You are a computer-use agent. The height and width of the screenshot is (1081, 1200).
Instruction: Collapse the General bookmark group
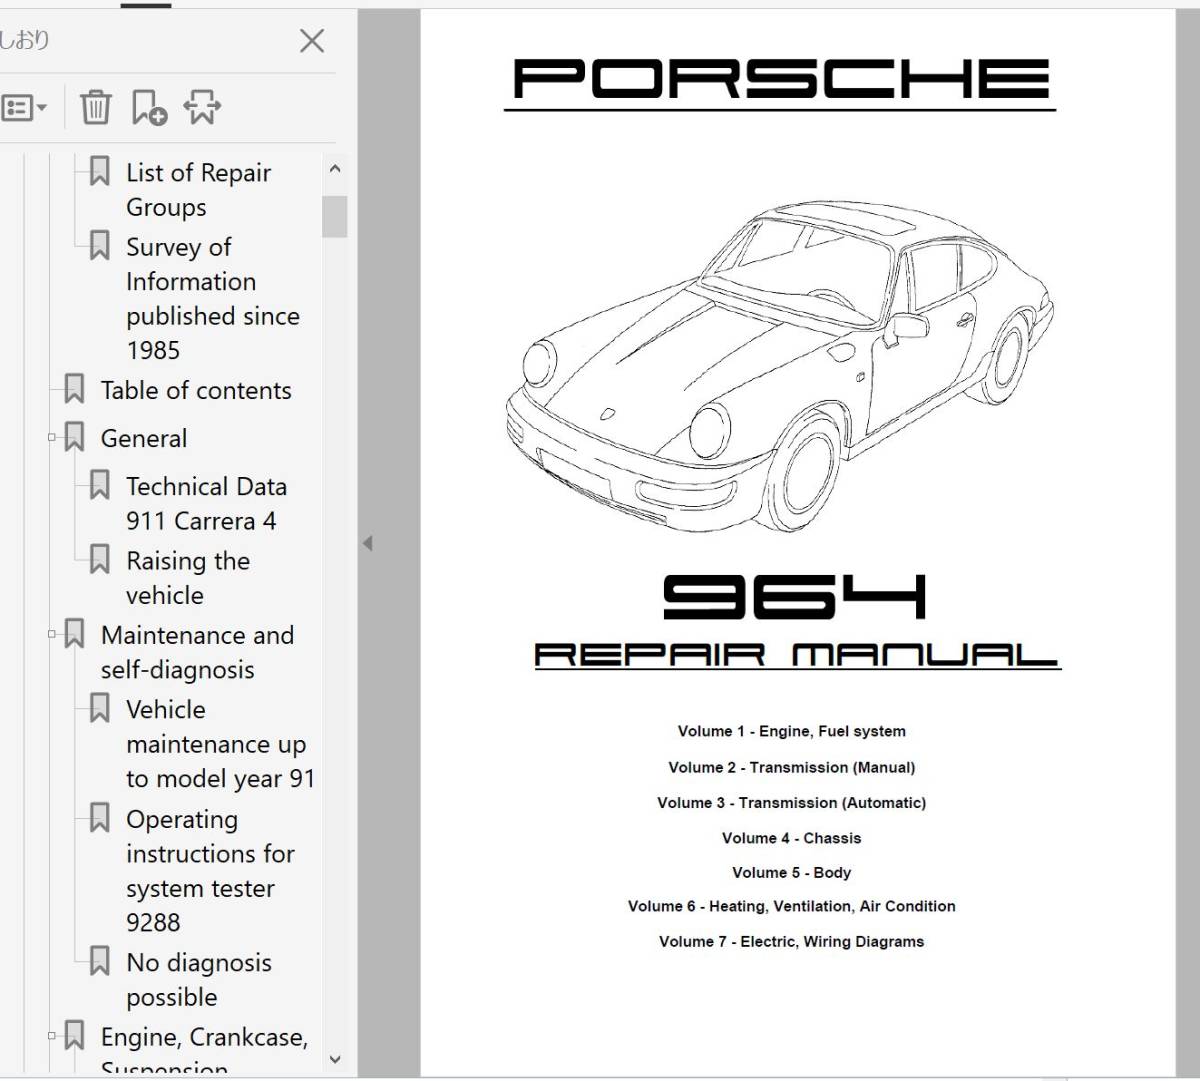(52, 437)
